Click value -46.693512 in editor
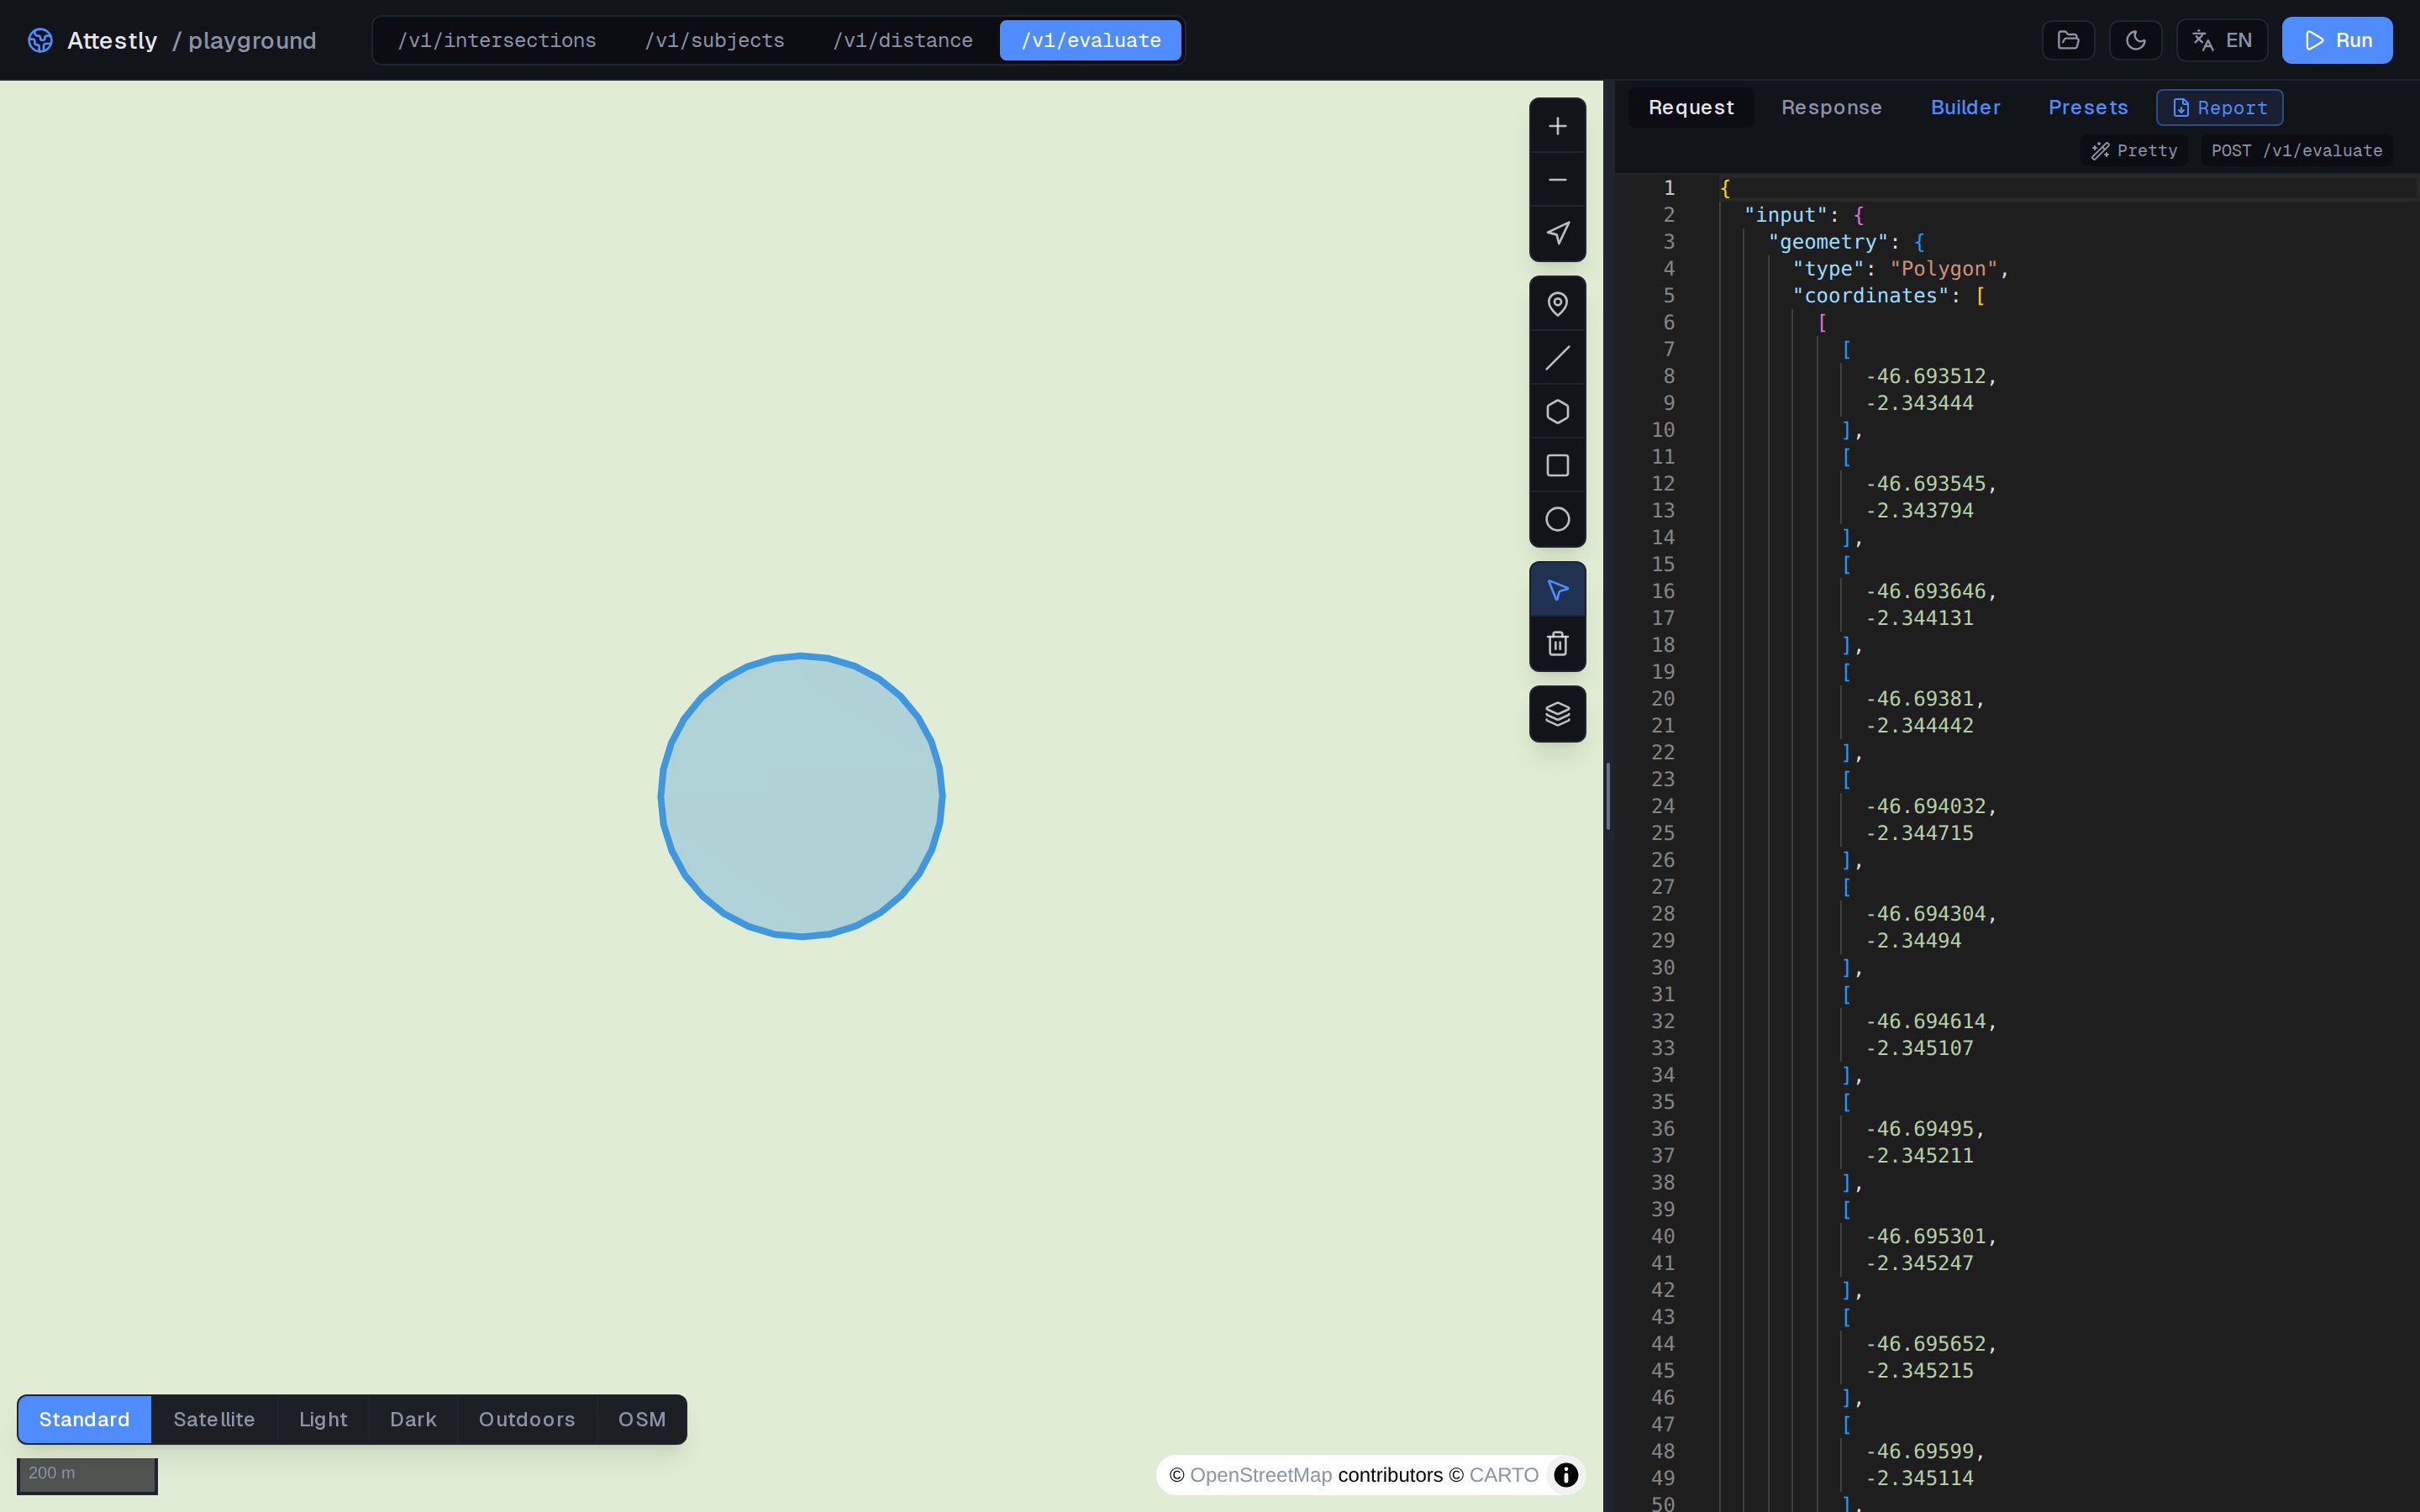2420x1512 pixels. (x=1925, y=376)
